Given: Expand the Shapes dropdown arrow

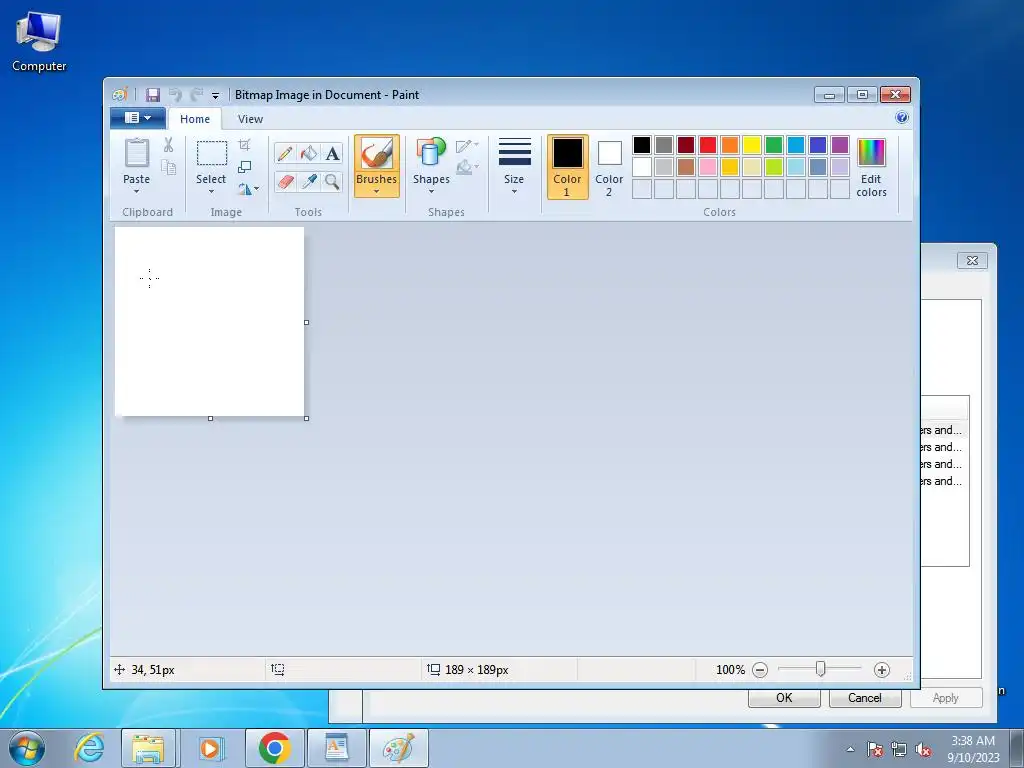Looking at the screenshot, I should tap(431, 191).
